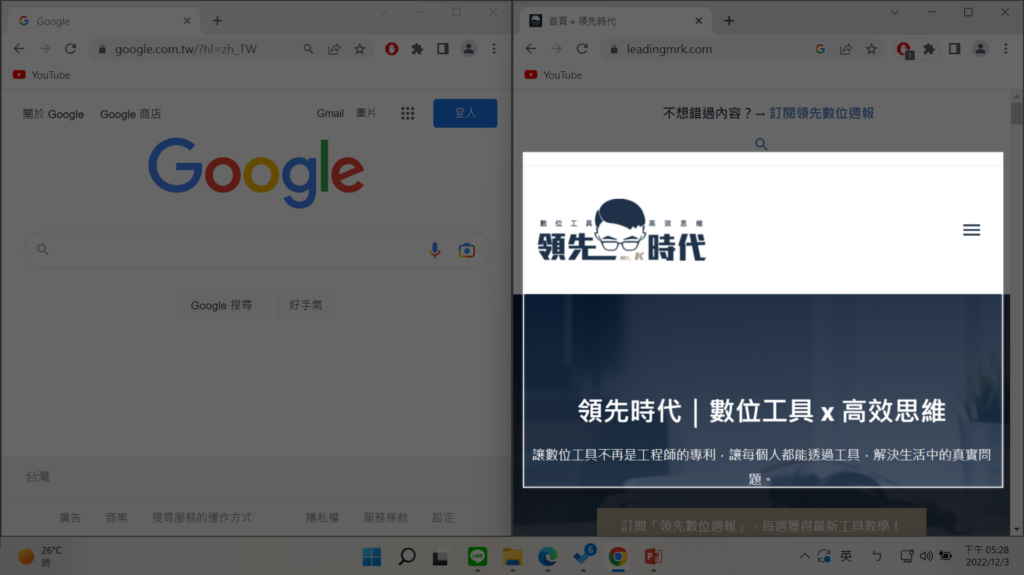
Task: Share the leadingmrk.com page
Action: click(846, 49)
